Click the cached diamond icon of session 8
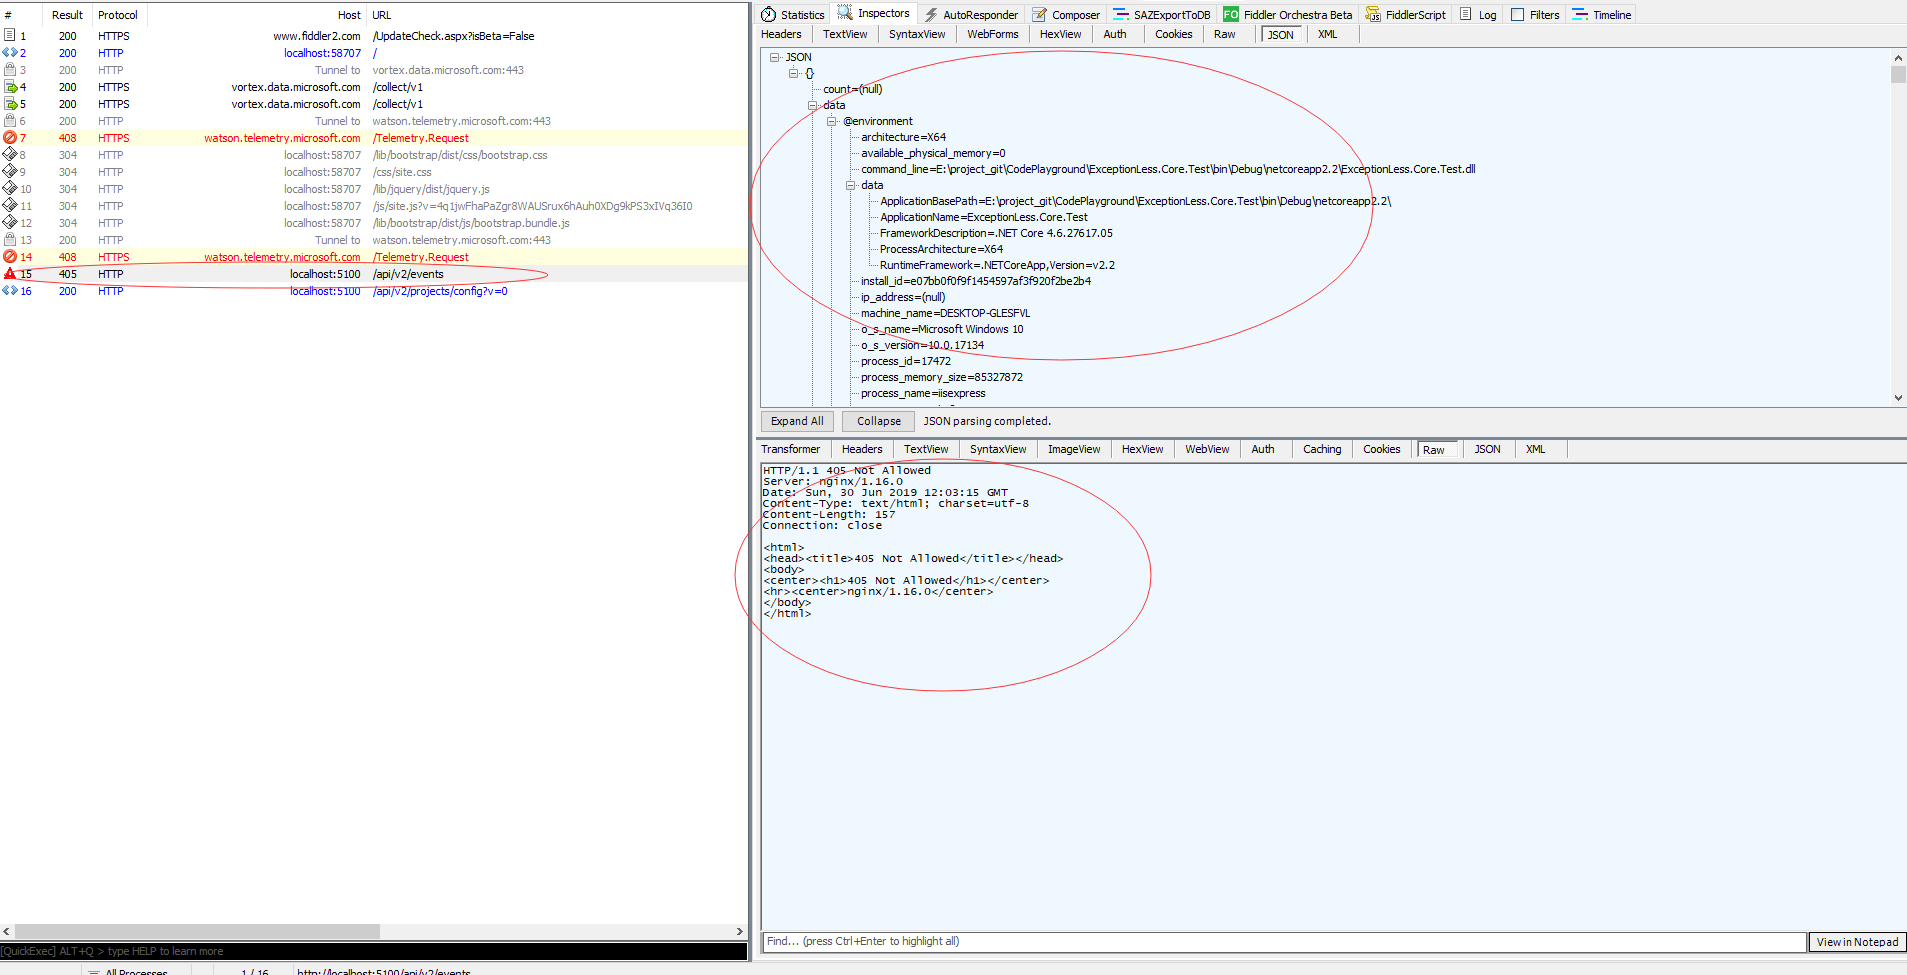The width and height of the screenshot is (1907, 975). [9, 154]
